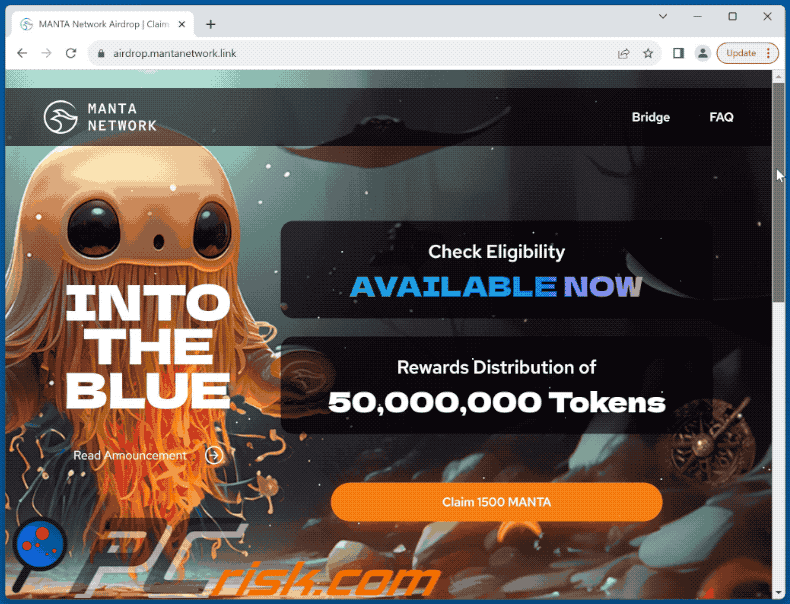
Task: Click the browser forward arrow
Action: tap(46, 53)
